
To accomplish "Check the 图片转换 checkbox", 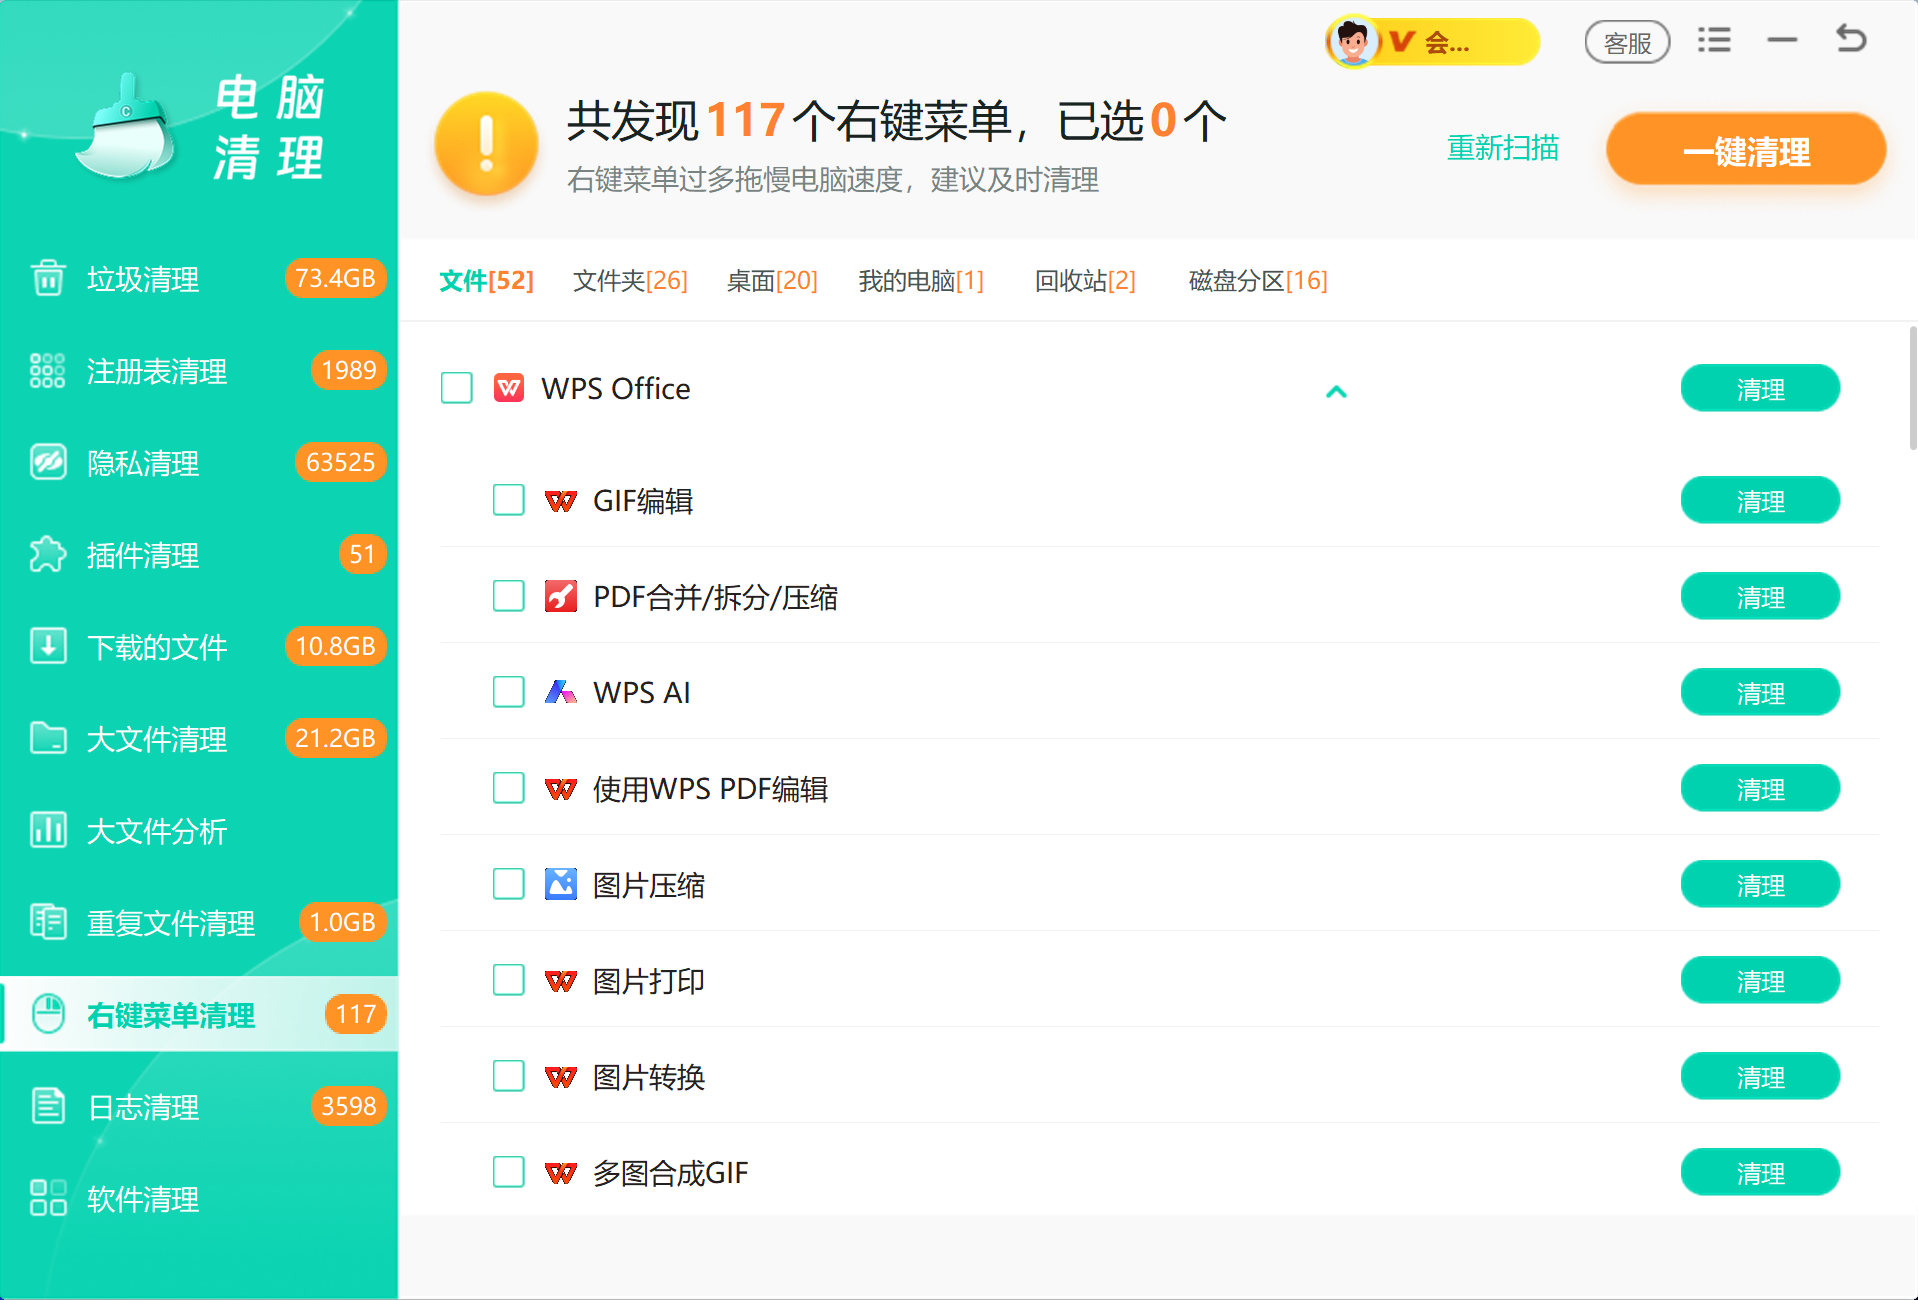I will point(509,1076).
